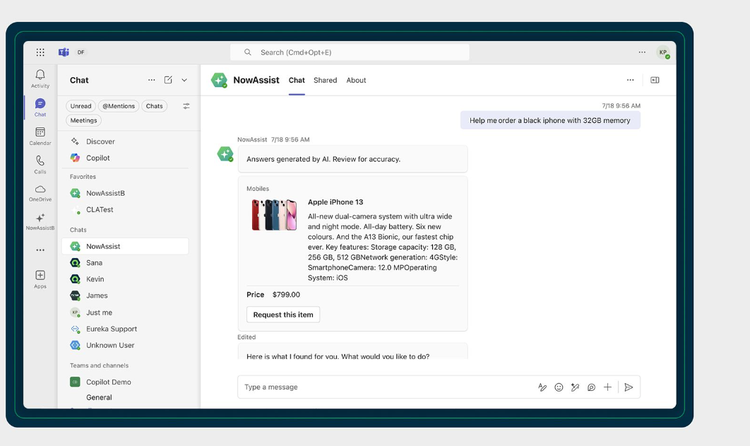Open more options ellipsis in chat header
The image size is (750, 446).
coord(630,80)
